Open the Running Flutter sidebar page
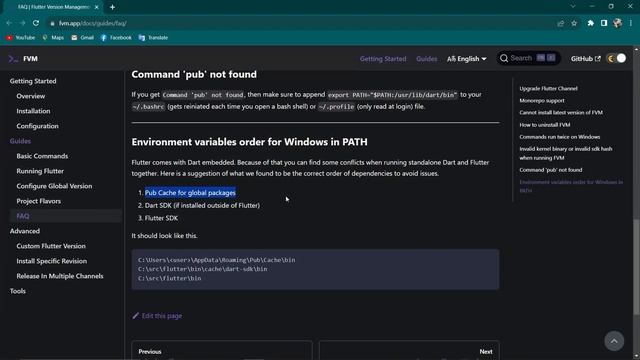The width and height of the screenshot is (640, 360). tap(40, 171)
